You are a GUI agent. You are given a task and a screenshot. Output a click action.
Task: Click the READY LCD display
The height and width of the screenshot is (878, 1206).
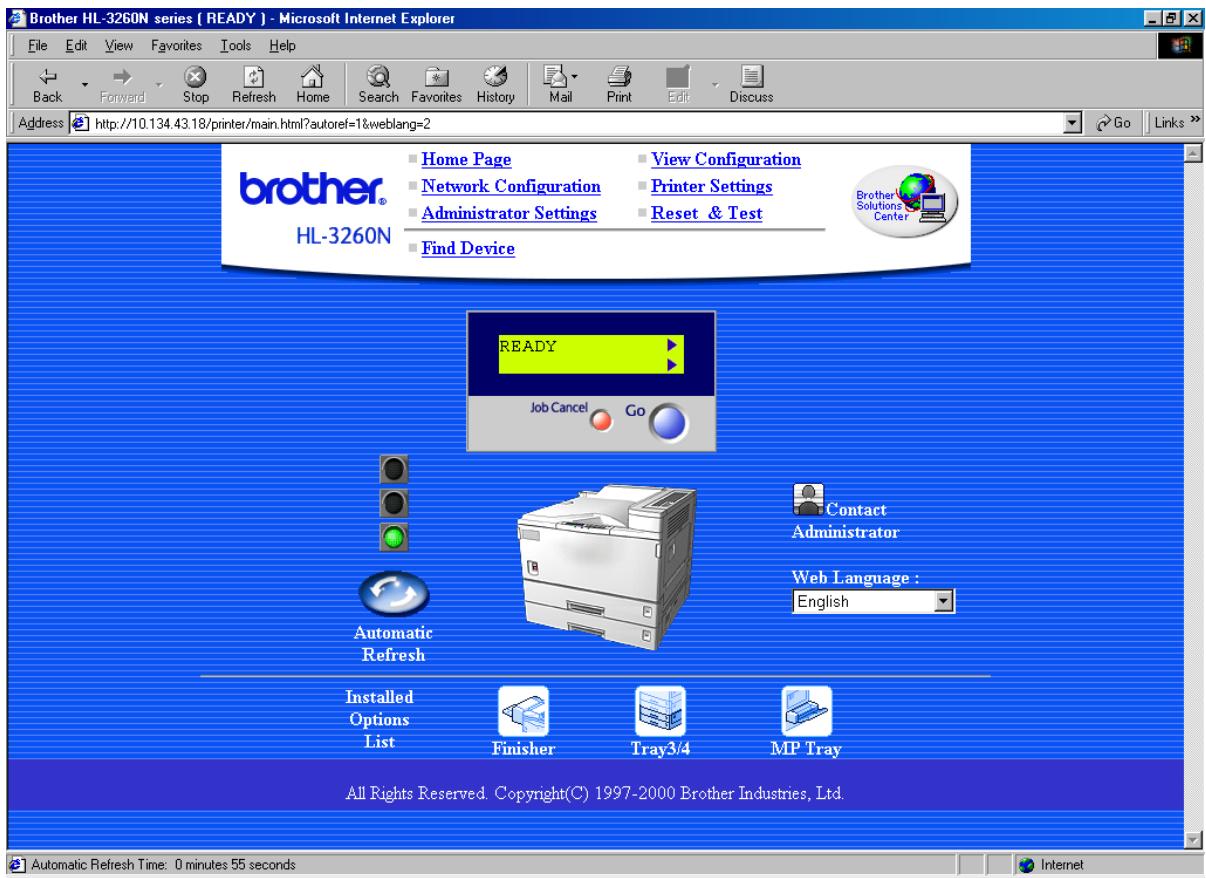pyautogui.click(x=591, y=355)
